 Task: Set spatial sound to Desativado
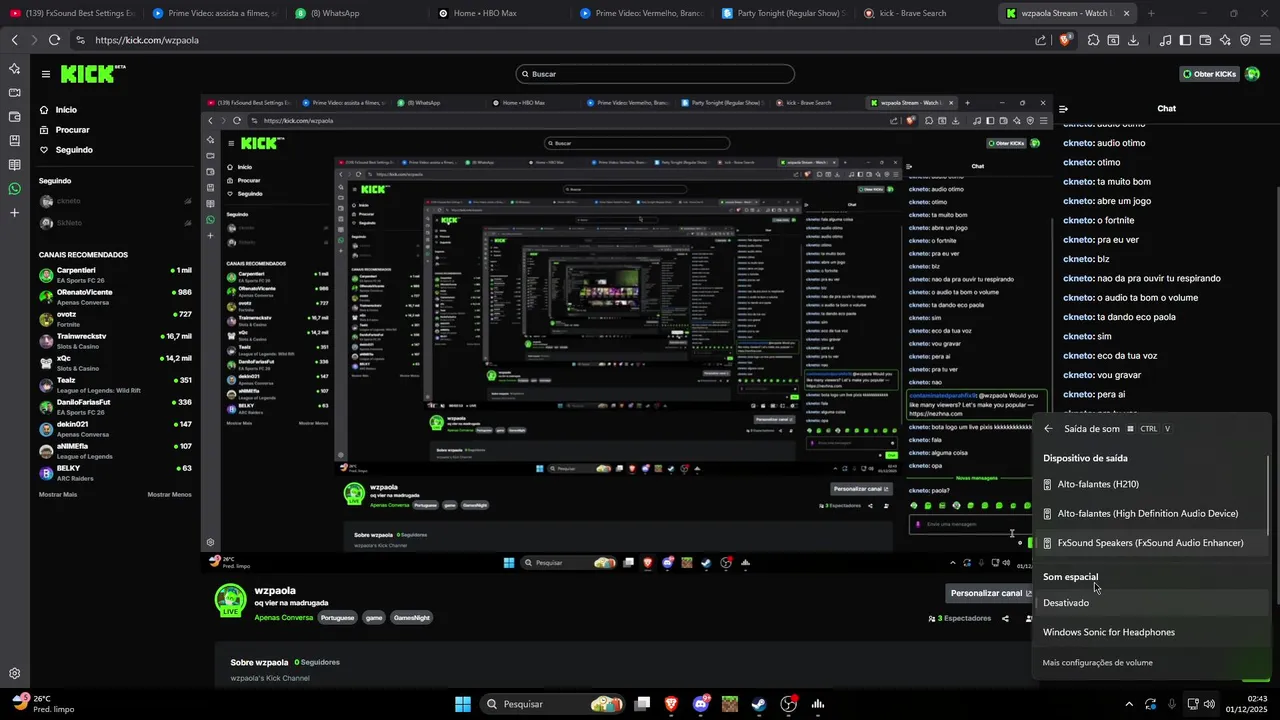click(1152, 603)
